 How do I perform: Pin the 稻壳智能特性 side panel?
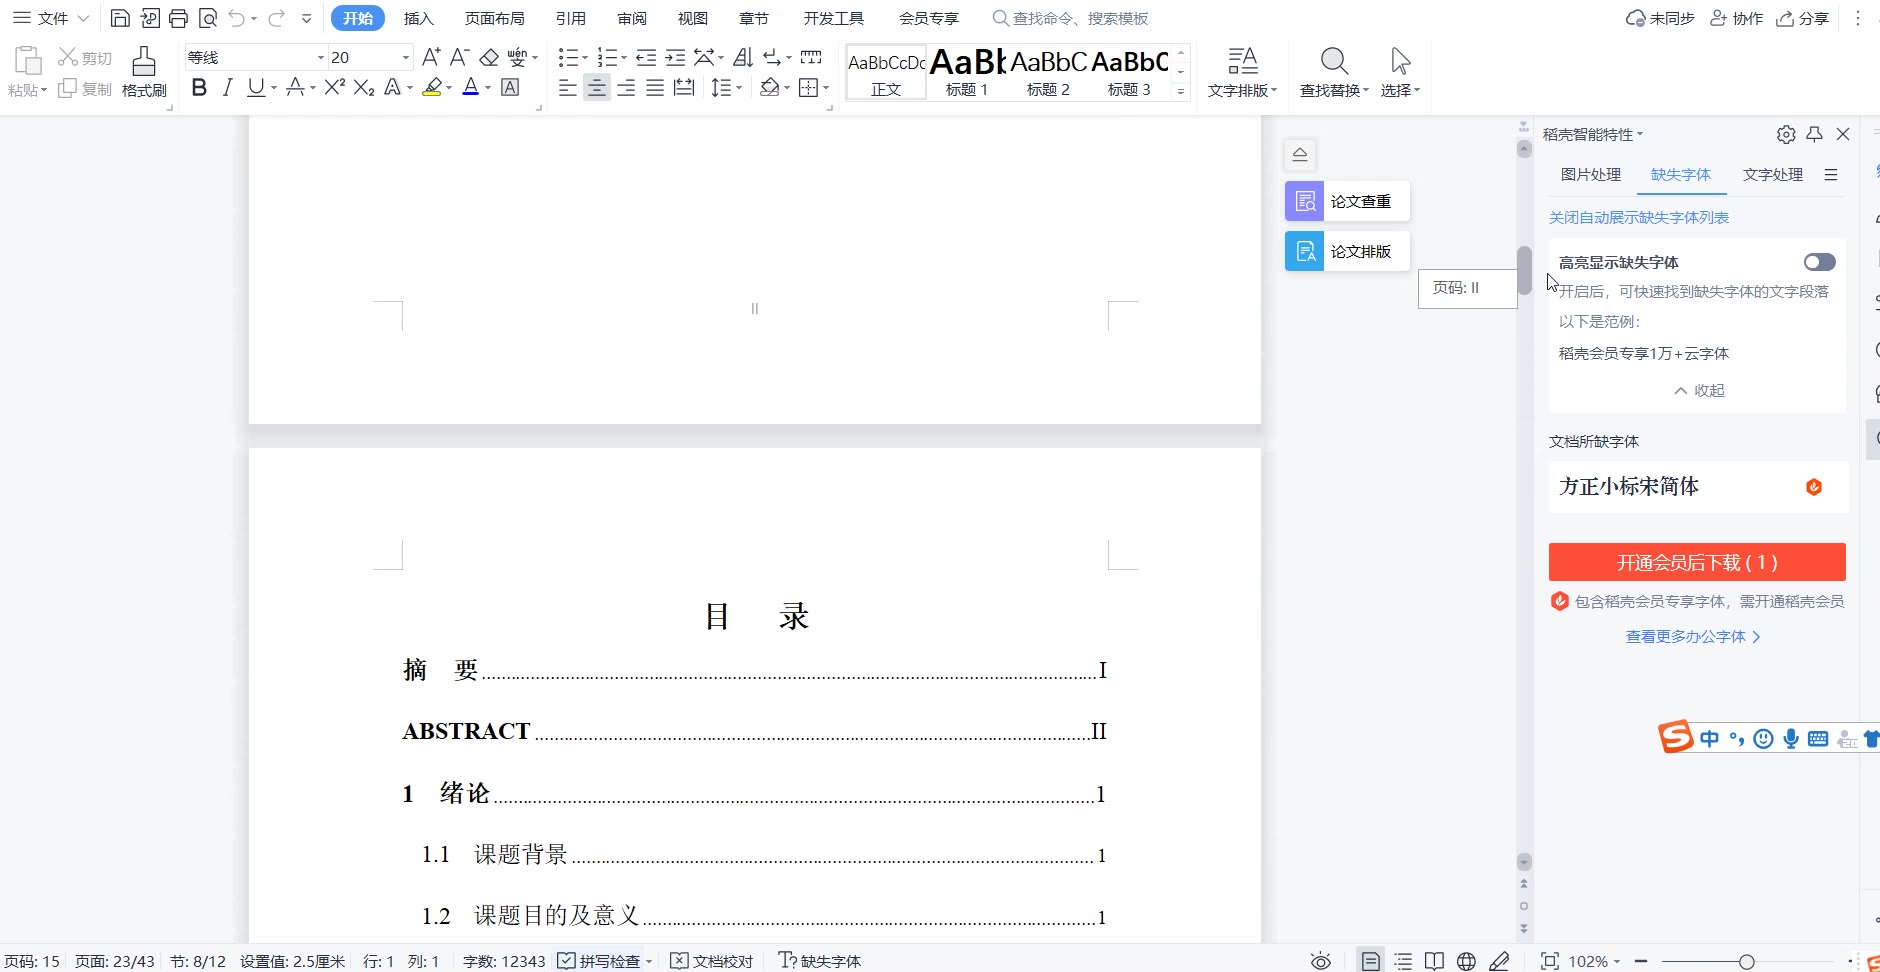1815,134
